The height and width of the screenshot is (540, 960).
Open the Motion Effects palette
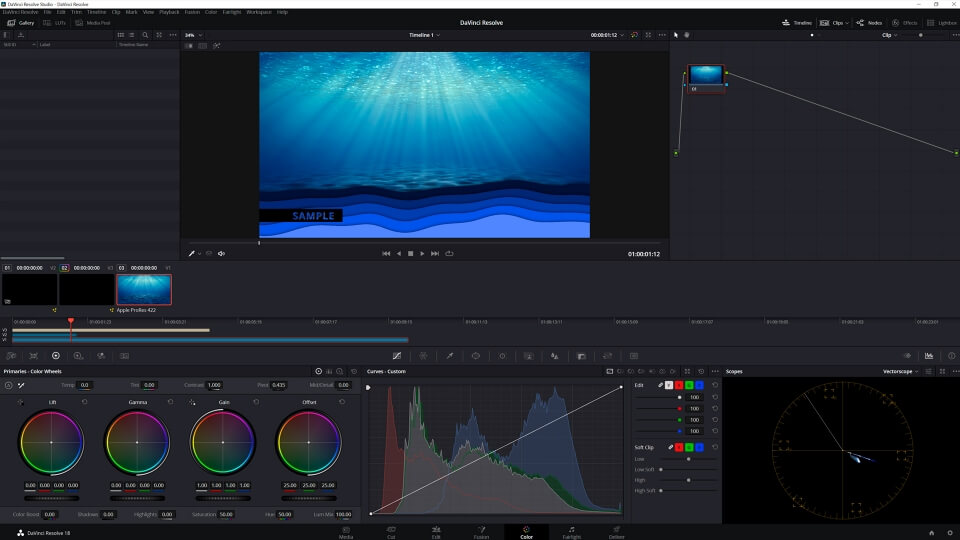(x=124, y=356)
